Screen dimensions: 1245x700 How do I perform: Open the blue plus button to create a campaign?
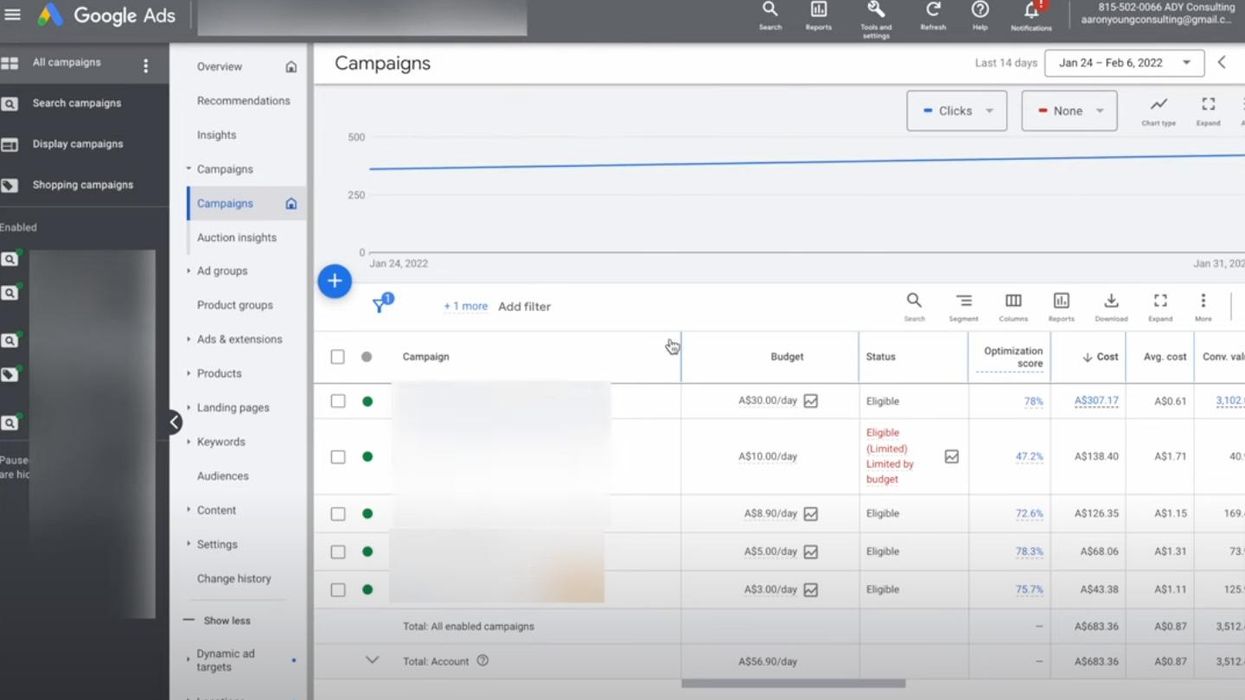[x=335, y=281]
